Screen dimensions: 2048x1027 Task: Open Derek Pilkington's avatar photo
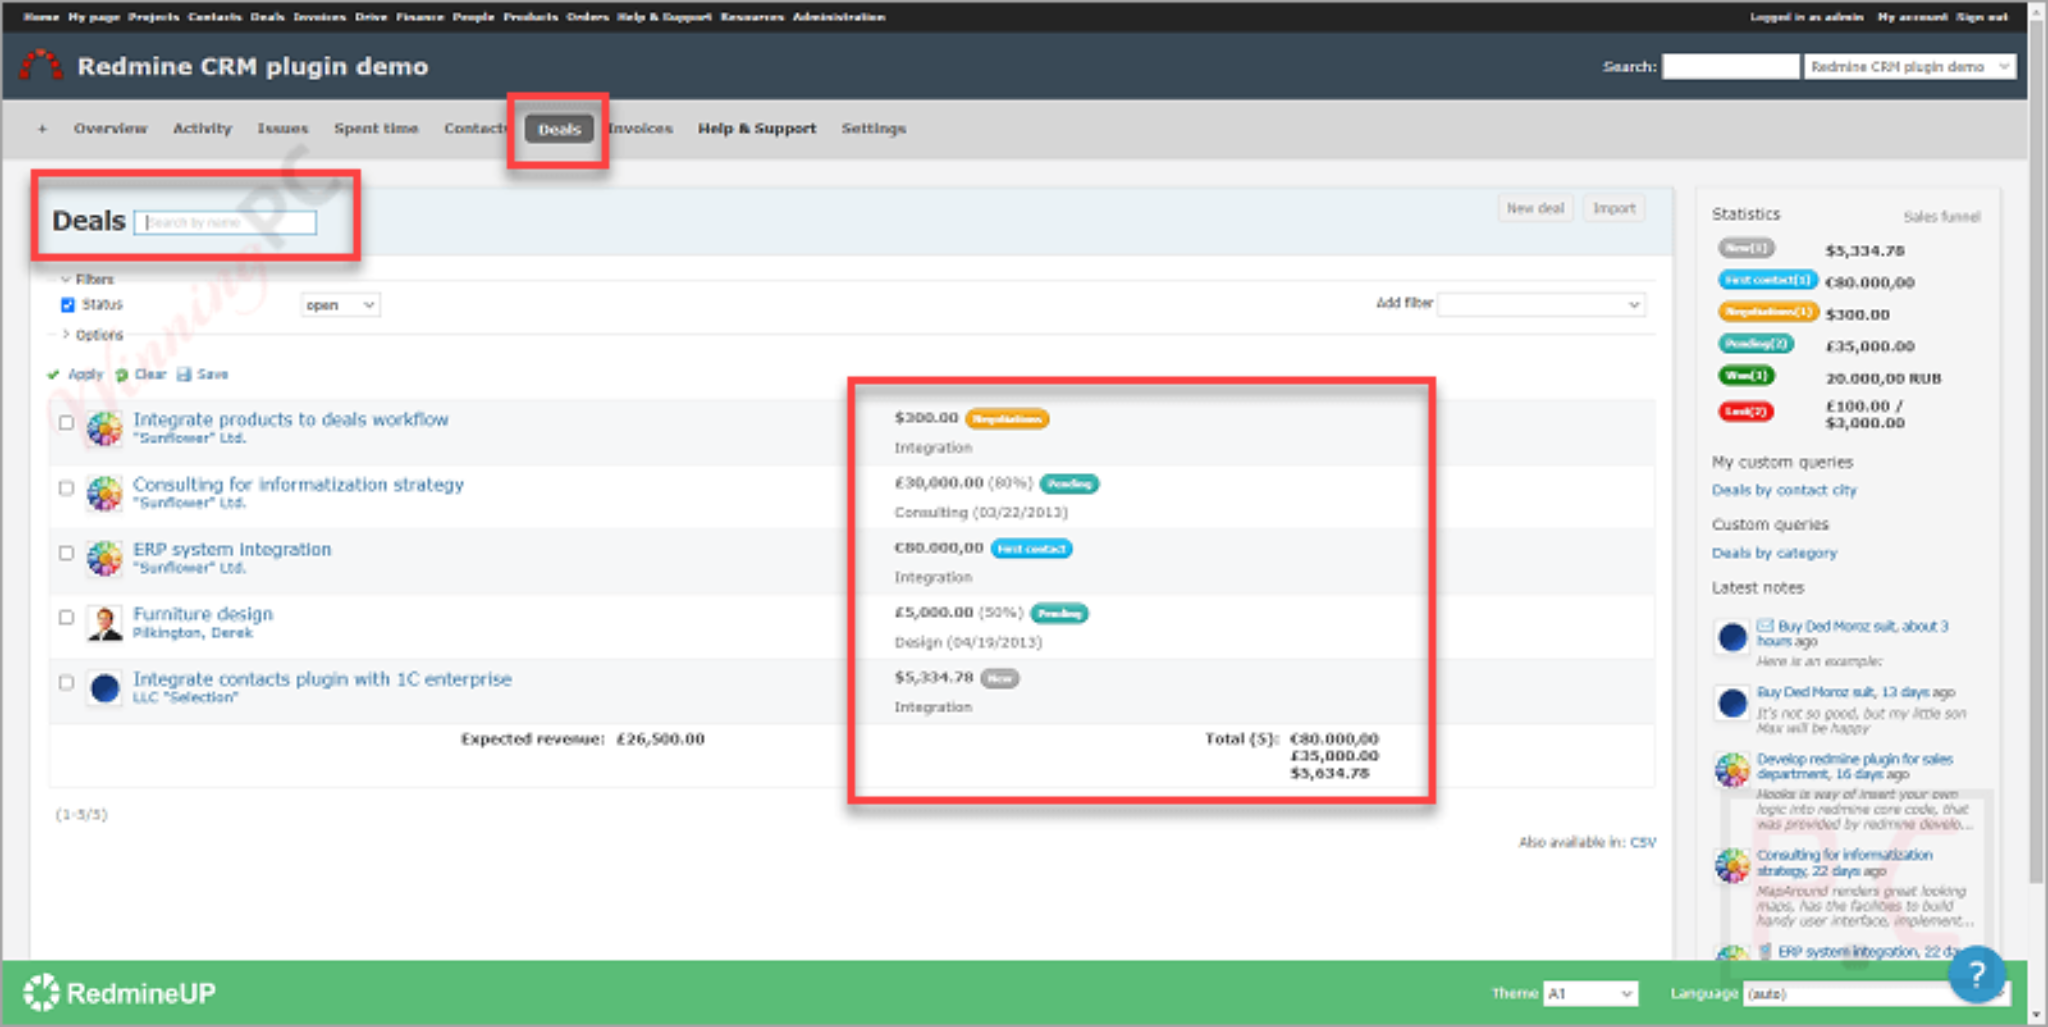point(104,623)
